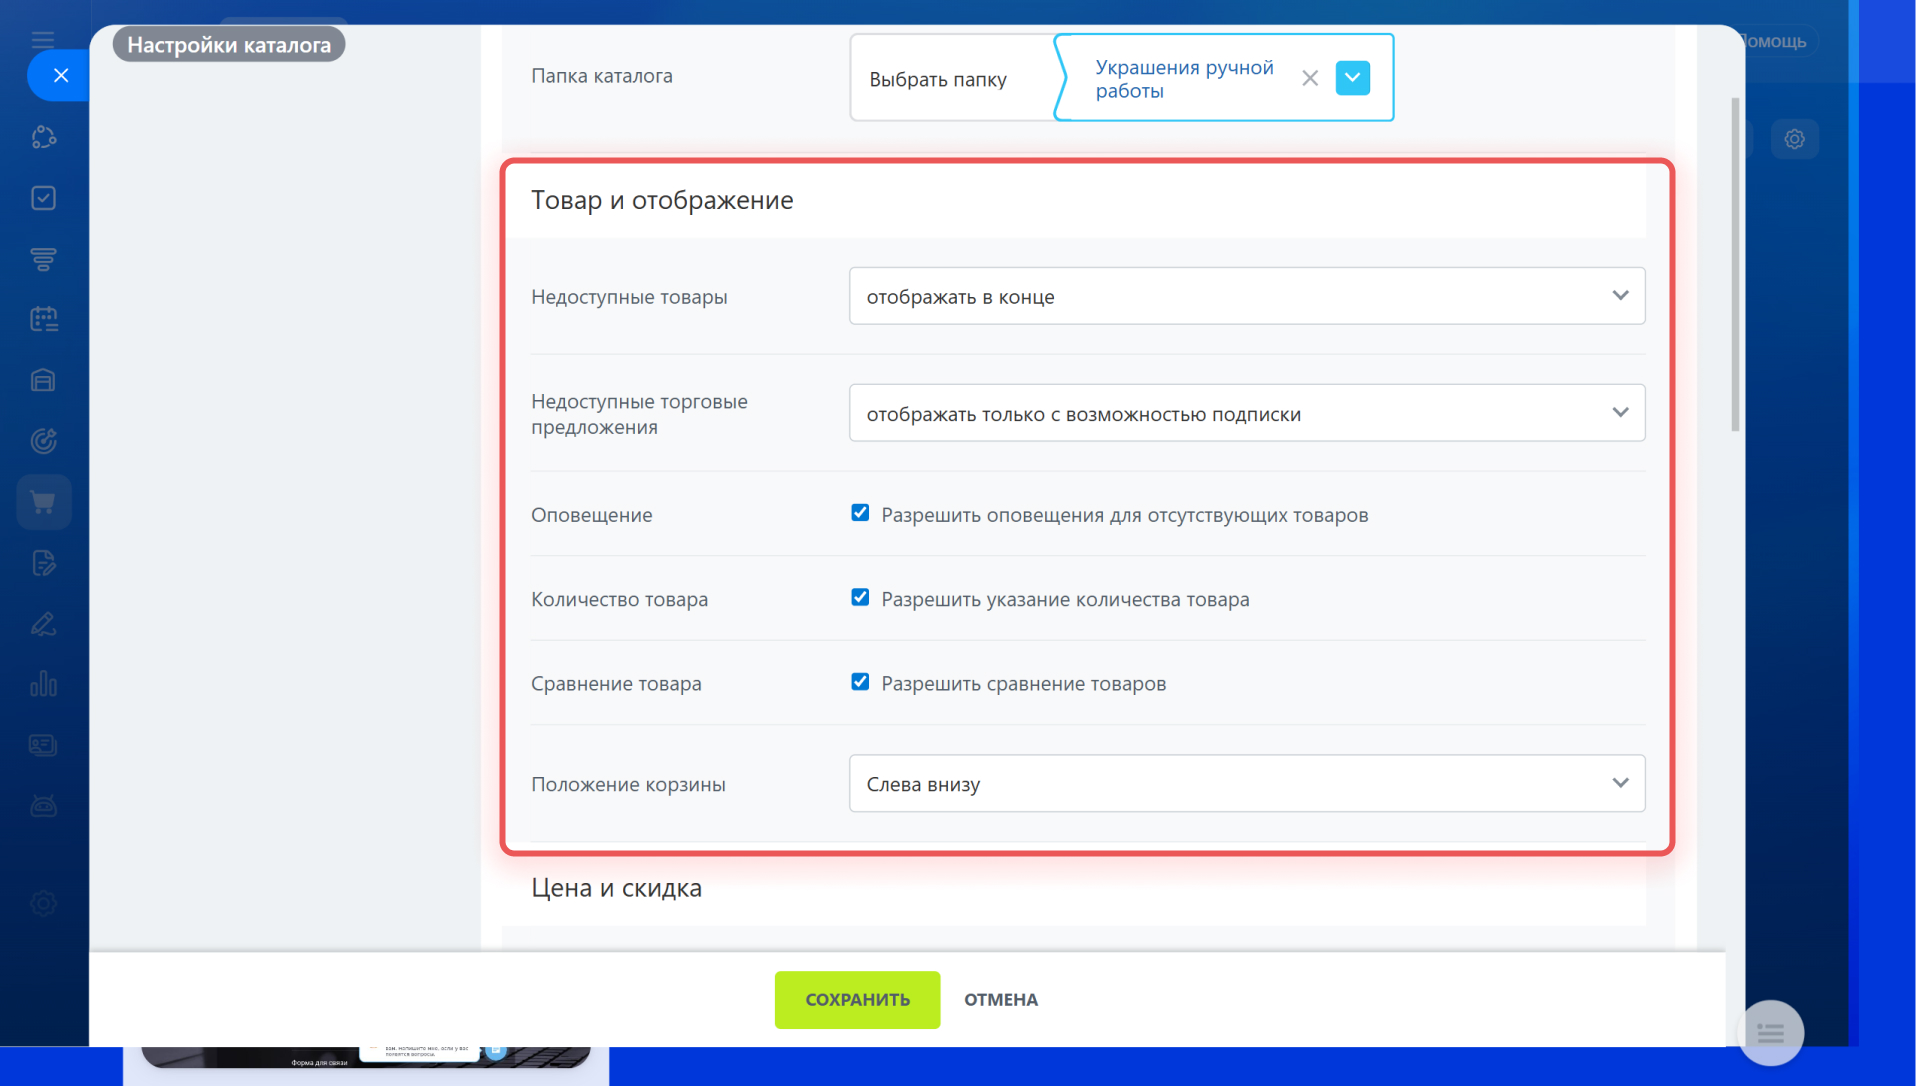Image resolution: width=1926 pixels, height=1086 pixels.
Task: Click the Настройки каталога title label
Action: click(x=229, y=45)
